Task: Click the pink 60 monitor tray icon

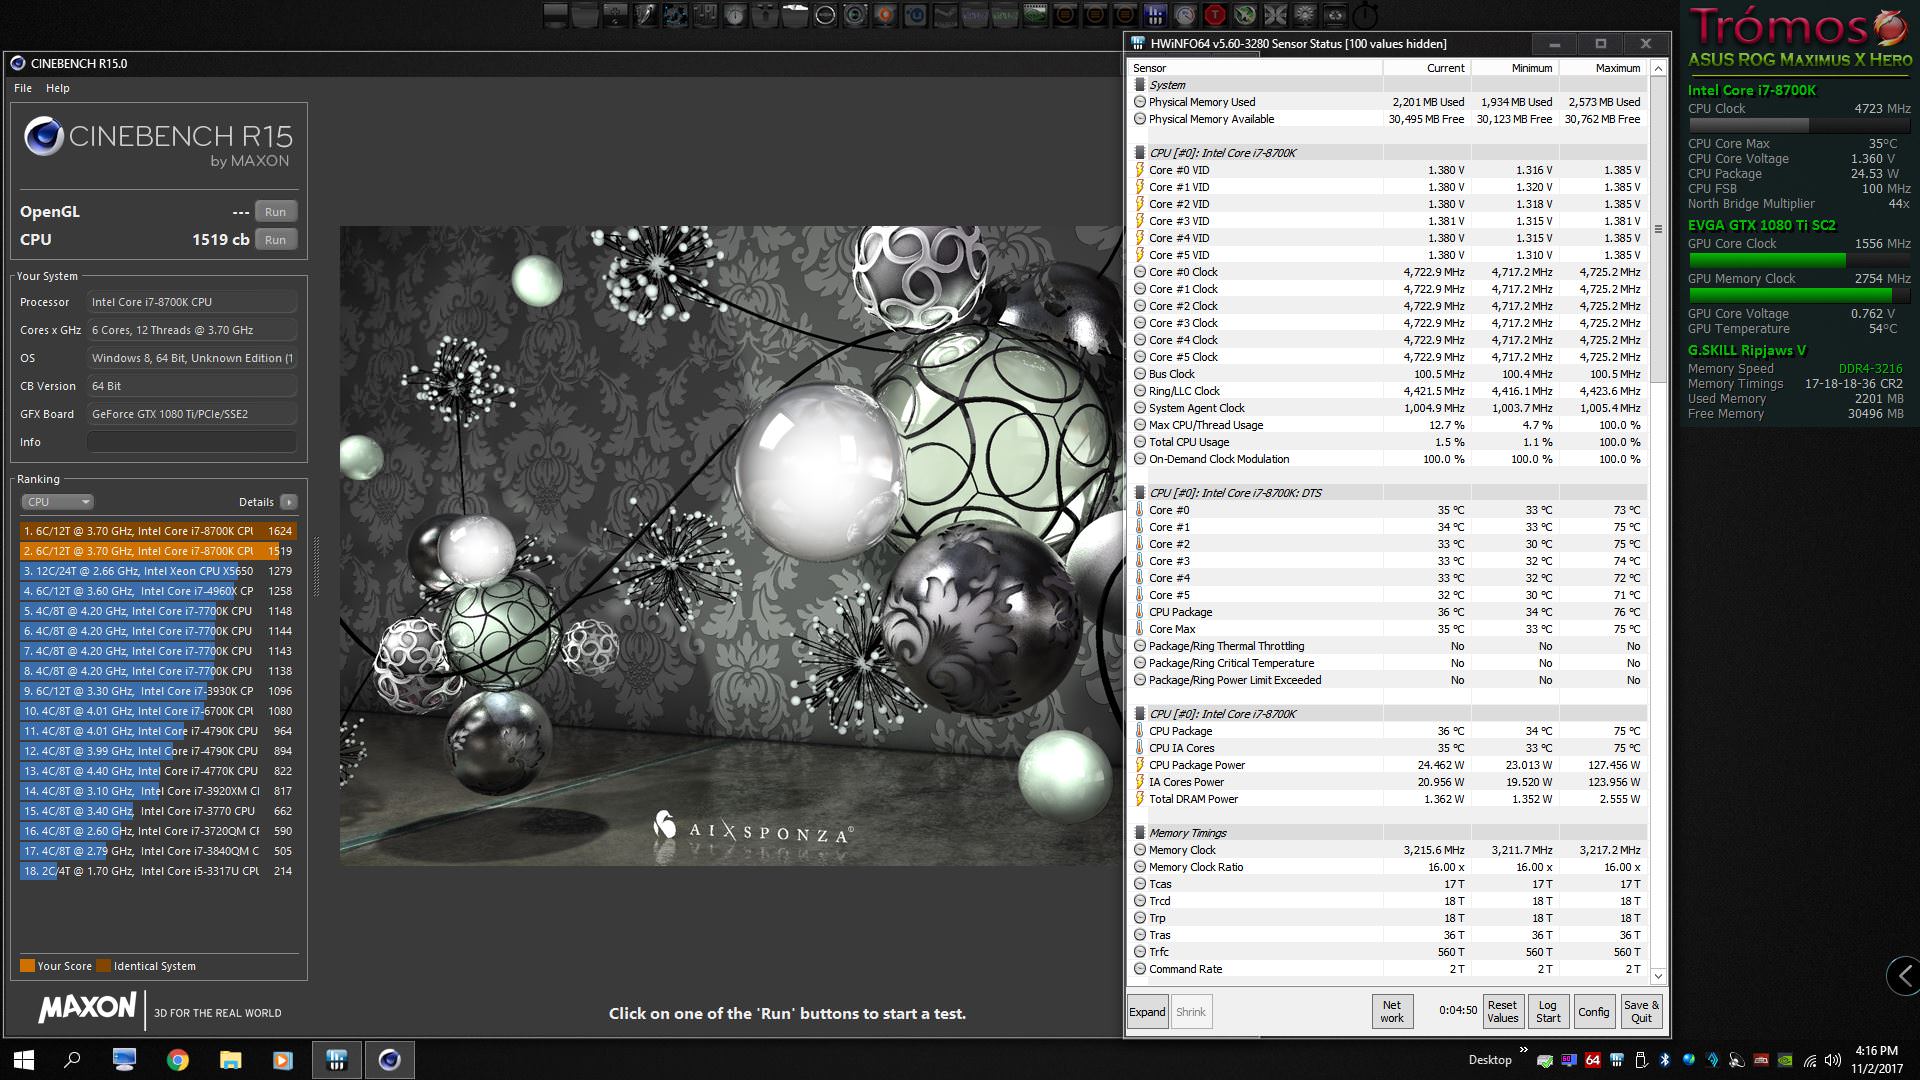Action: [1569, 1060]
